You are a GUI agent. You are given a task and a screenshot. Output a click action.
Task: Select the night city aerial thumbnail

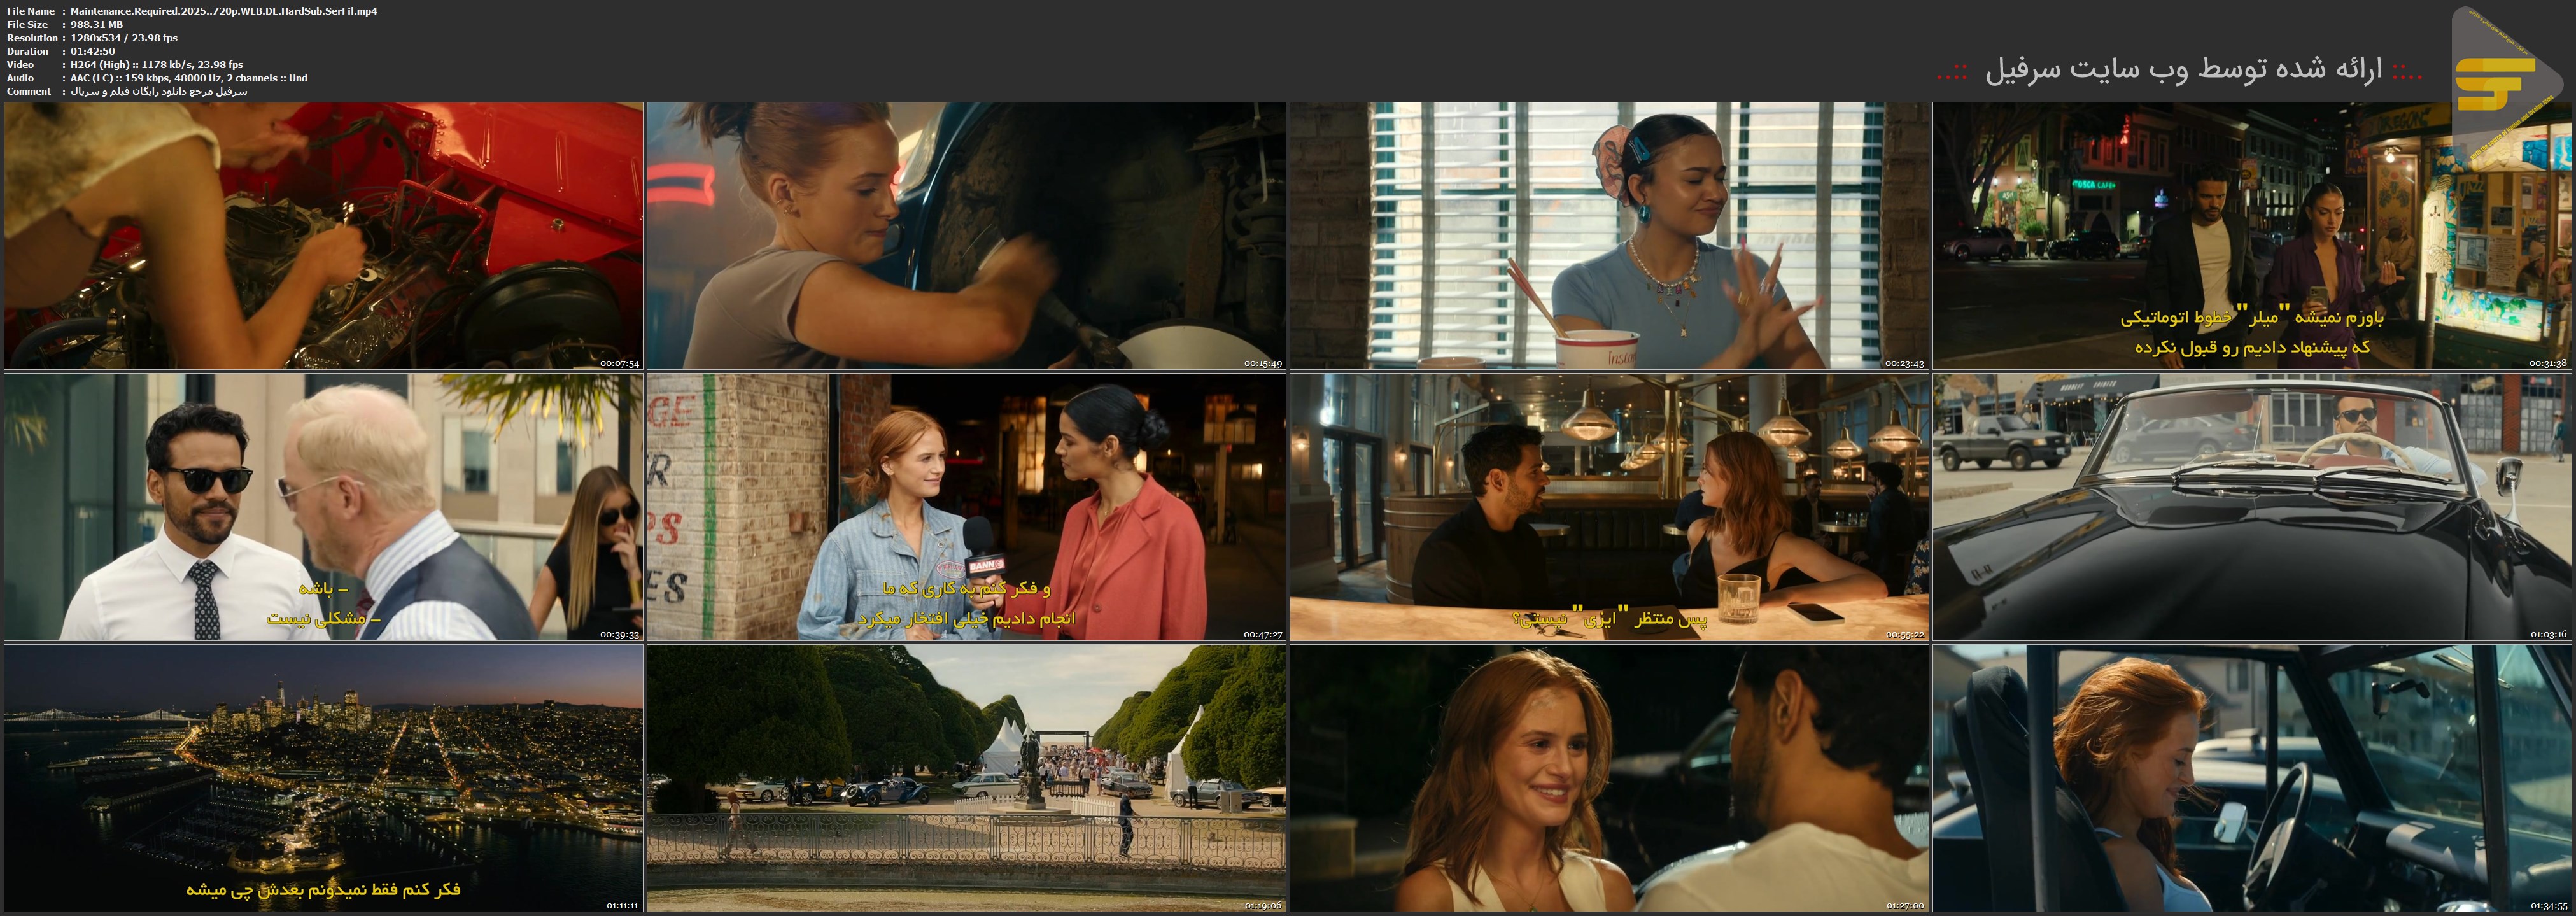point(323,778)
